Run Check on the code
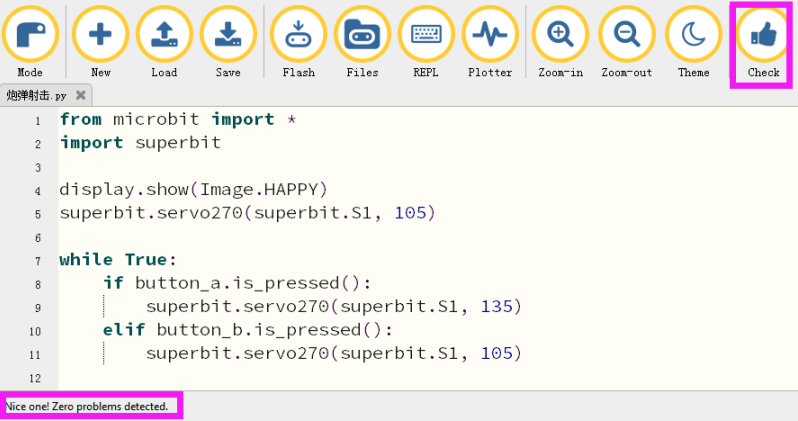The image size is (798, 421). point(763,35)
